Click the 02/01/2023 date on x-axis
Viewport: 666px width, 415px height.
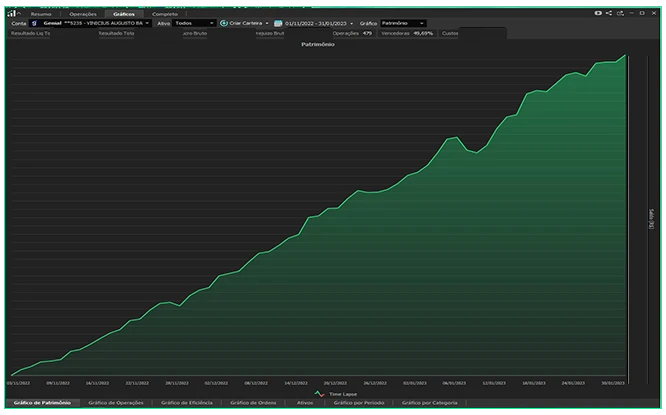(415, 383)
